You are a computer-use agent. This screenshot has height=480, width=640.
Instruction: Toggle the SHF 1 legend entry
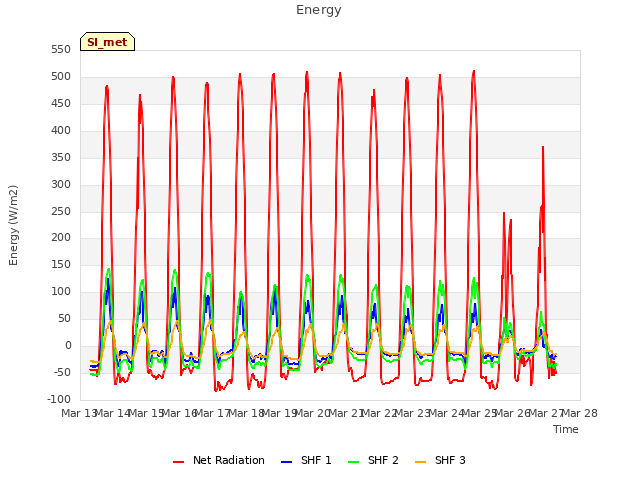(x=306, y=460)
